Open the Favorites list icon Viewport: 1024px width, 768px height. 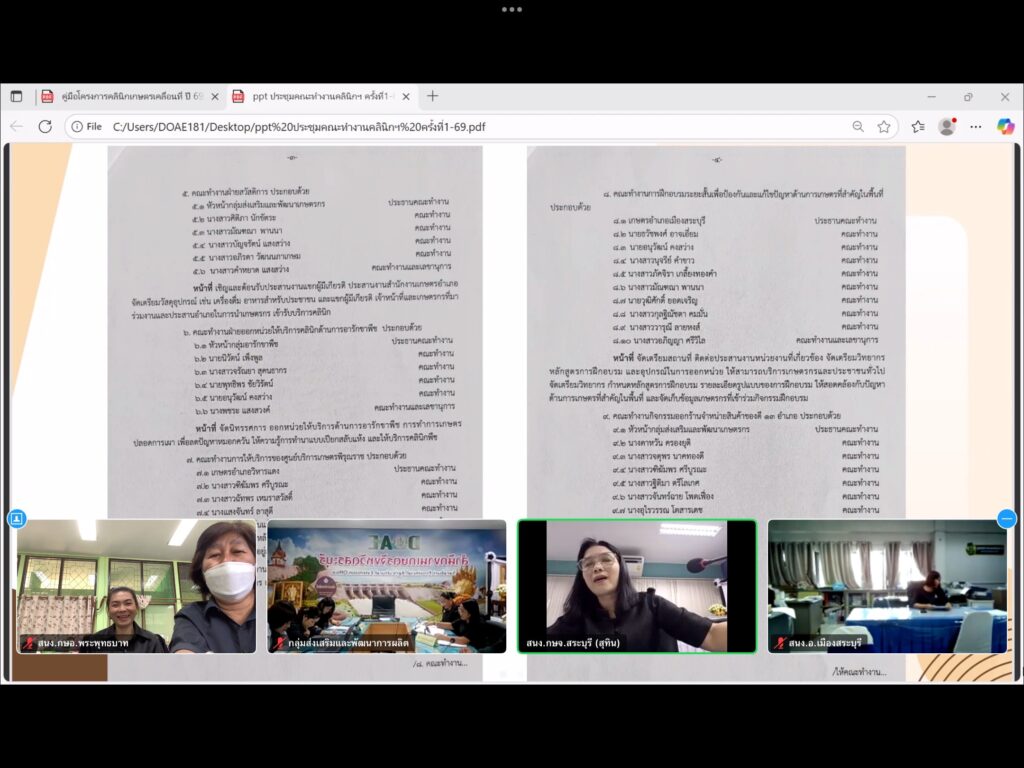(918, 127)
